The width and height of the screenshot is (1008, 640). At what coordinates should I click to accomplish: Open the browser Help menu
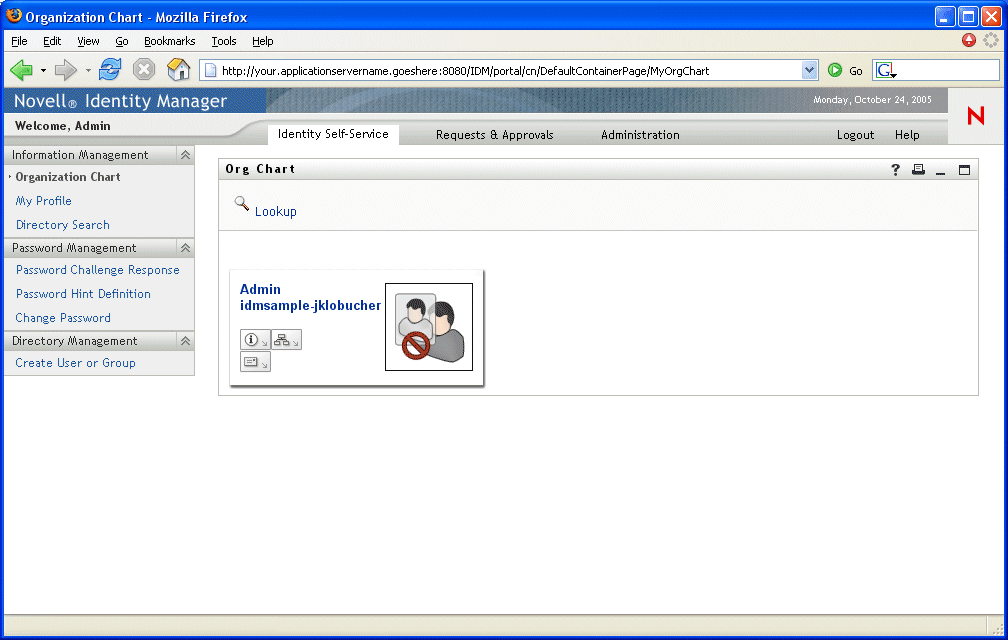262,41
